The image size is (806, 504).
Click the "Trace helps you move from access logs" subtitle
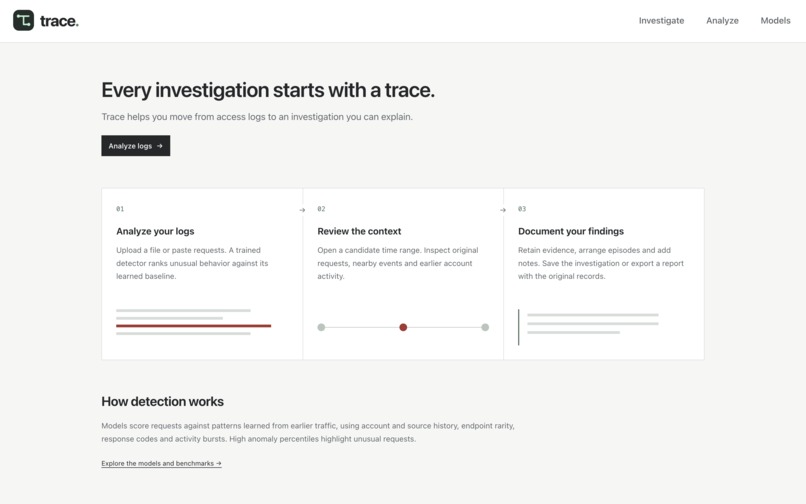[x=257, y=117]
